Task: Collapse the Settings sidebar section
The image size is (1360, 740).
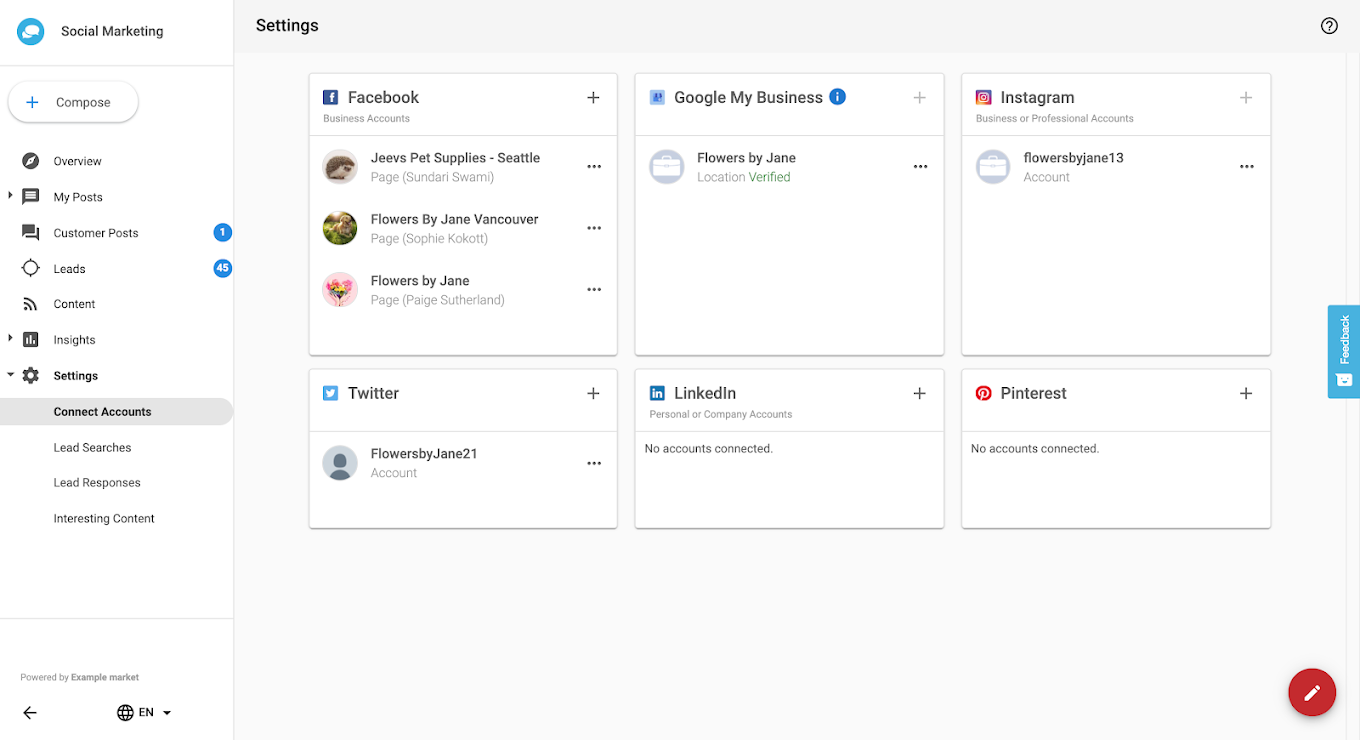Action: [x=11, y=375]
